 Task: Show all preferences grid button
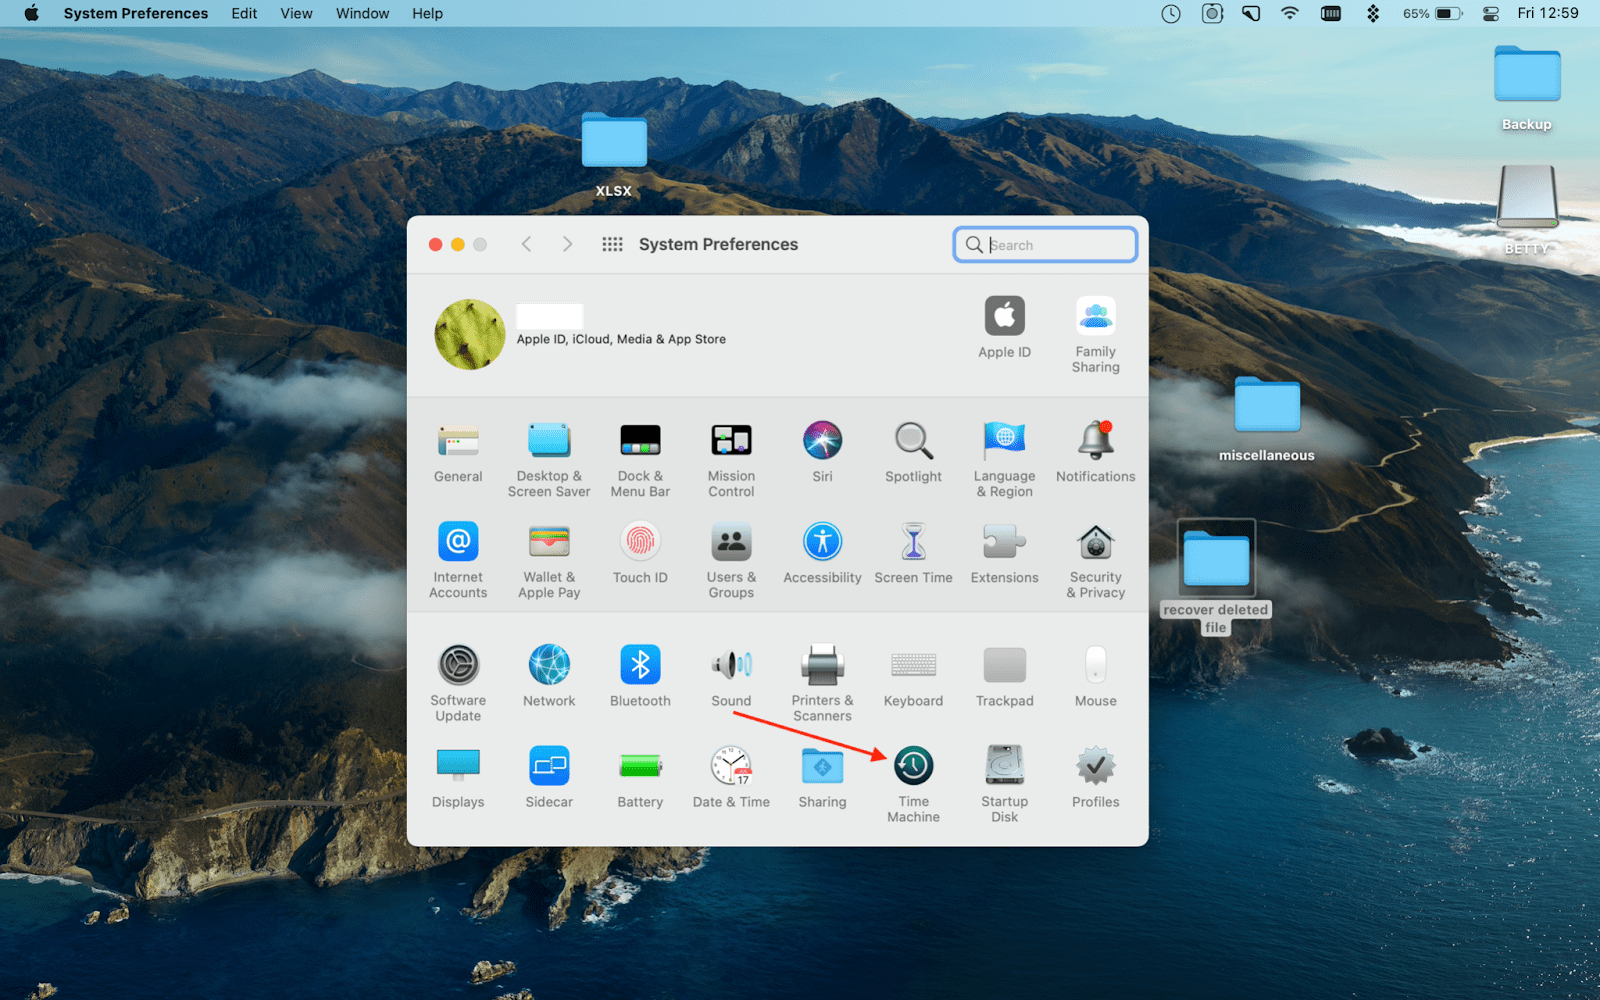[x=612, y=244]
